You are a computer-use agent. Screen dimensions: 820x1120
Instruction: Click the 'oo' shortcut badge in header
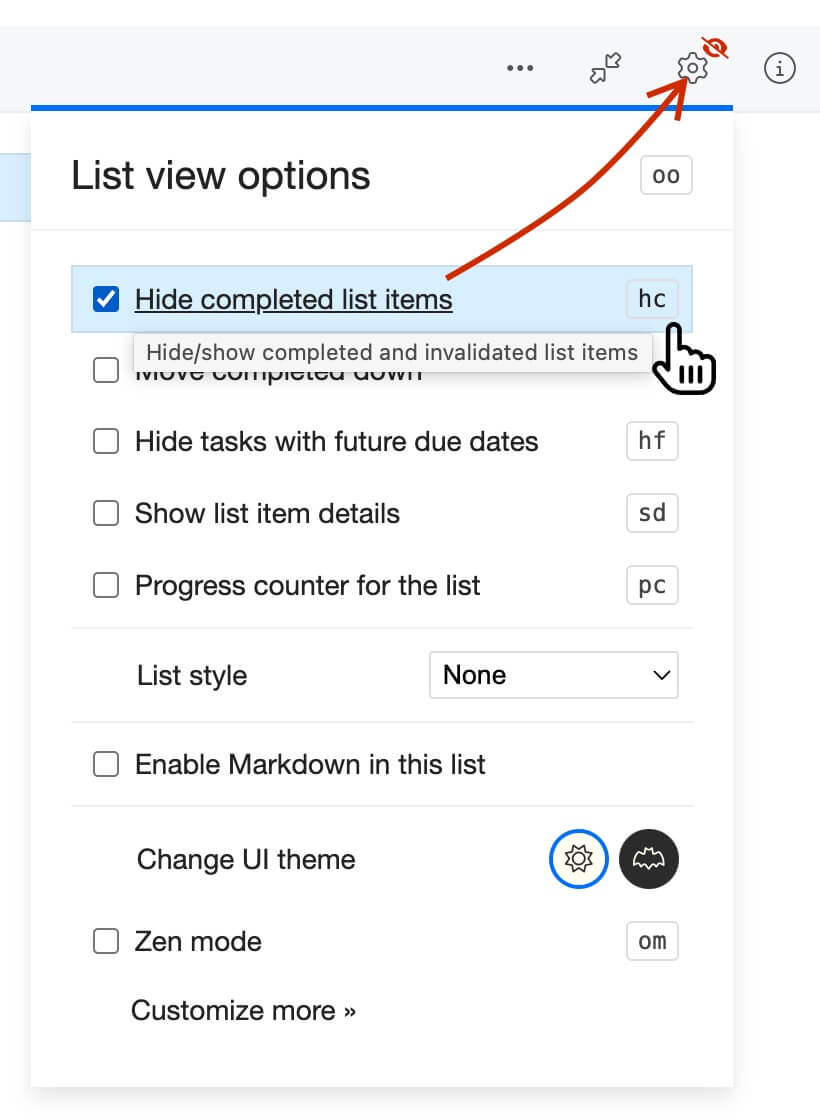click(666, 176)
